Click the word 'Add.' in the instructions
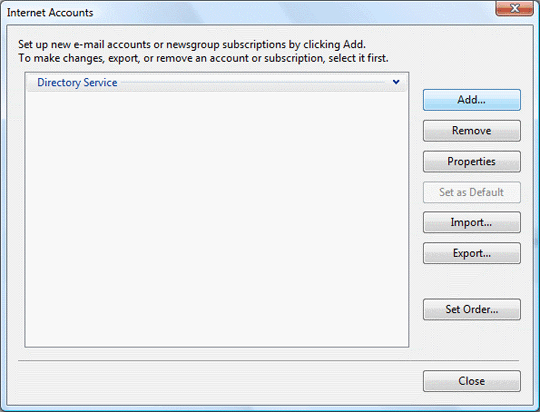 (354, 44)
